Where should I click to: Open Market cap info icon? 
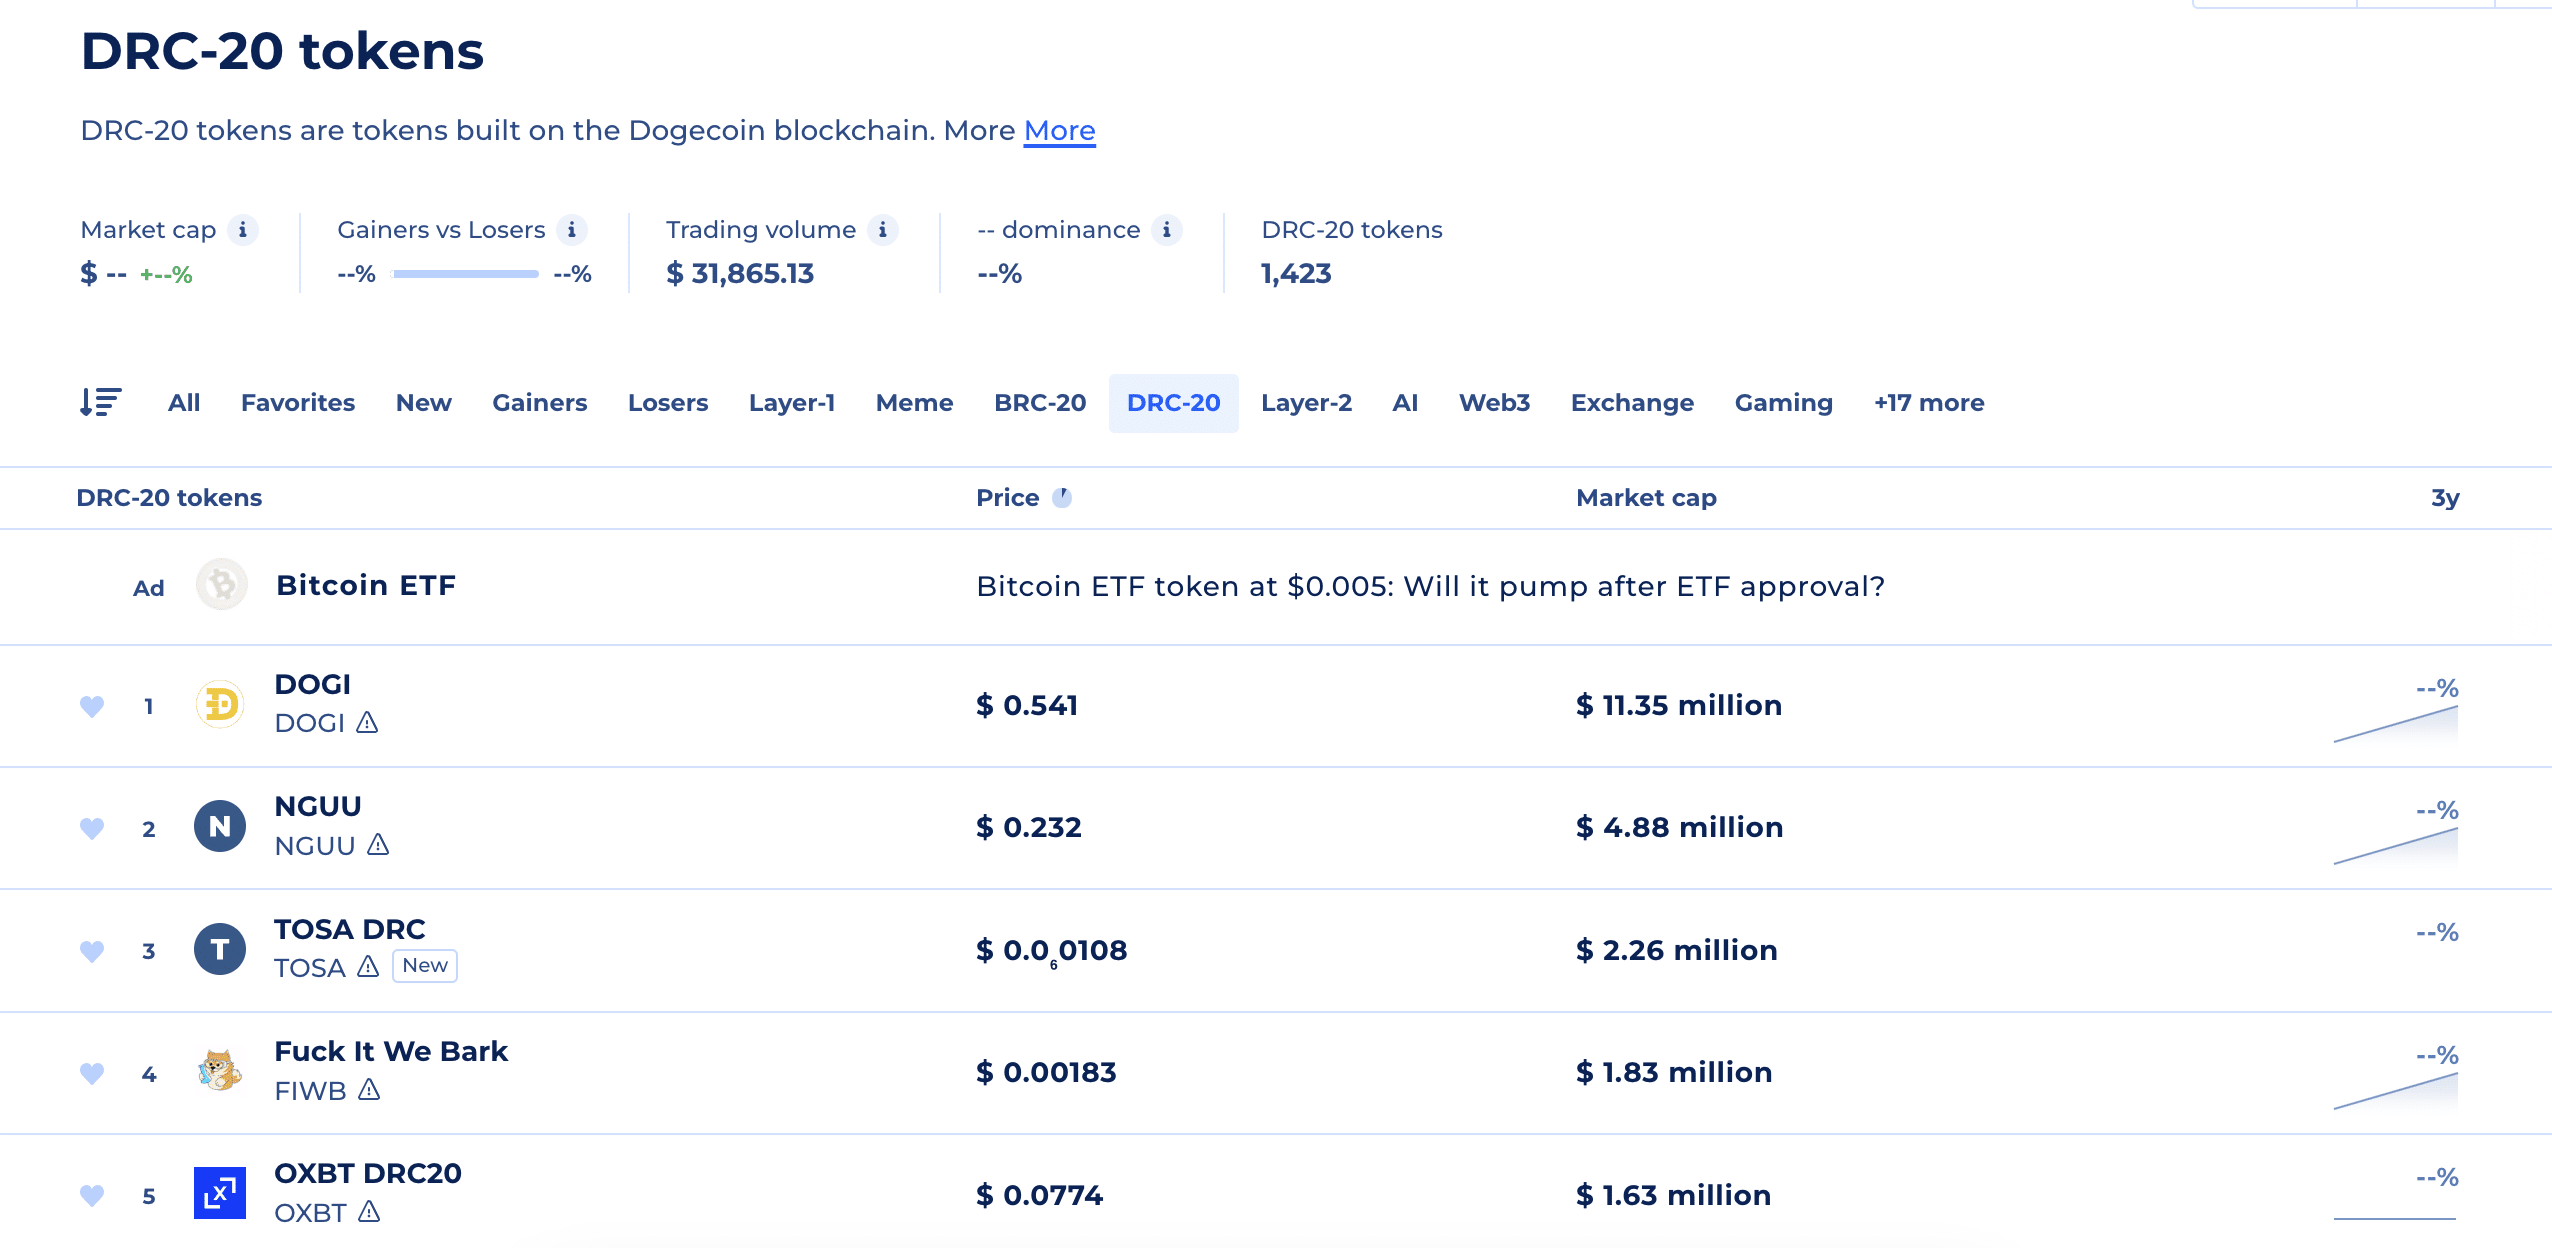[x=242, y=230]
